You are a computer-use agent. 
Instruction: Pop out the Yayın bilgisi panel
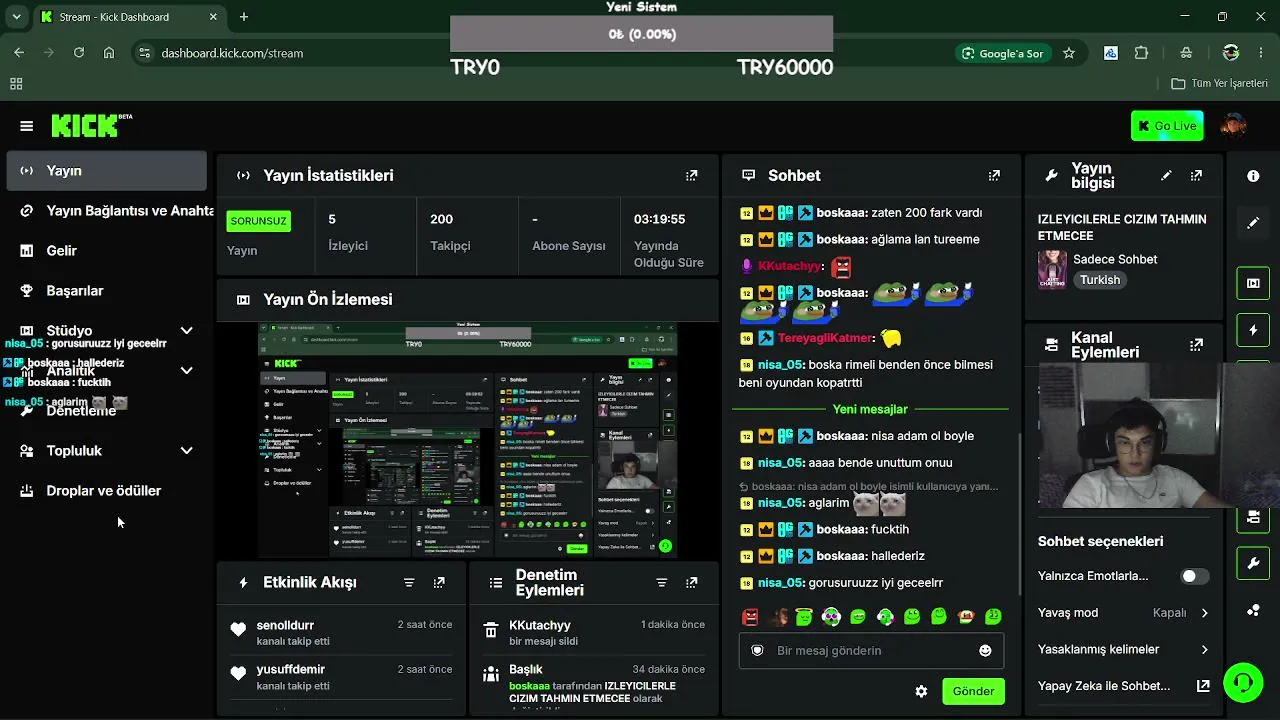(x=1196, y=175)
